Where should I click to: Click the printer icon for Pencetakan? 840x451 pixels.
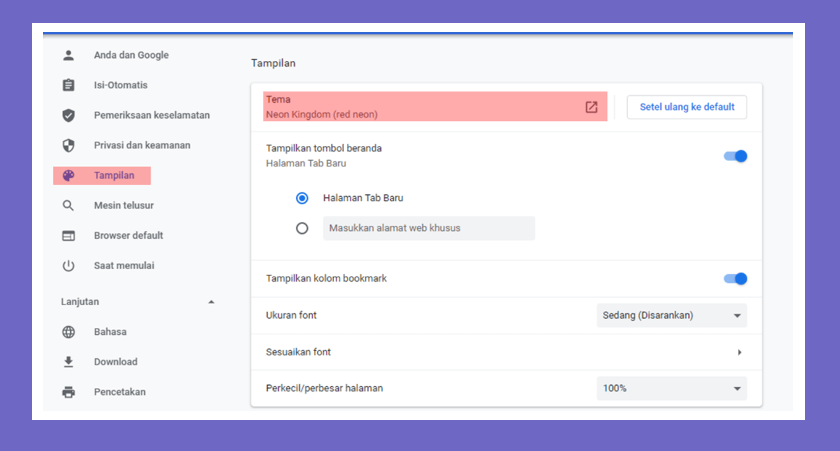pyautogui.click(x=69, y=392)
